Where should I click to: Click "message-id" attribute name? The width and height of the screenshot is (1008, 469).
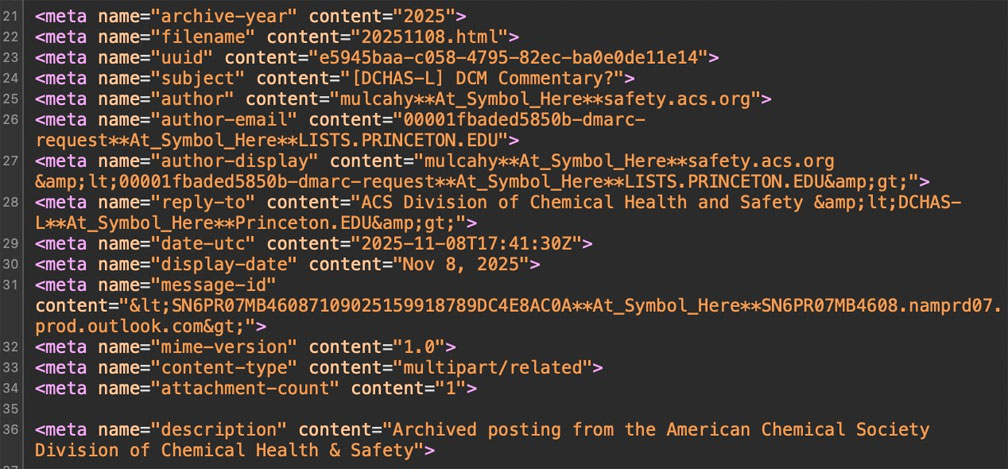click(x=213, y=285)
